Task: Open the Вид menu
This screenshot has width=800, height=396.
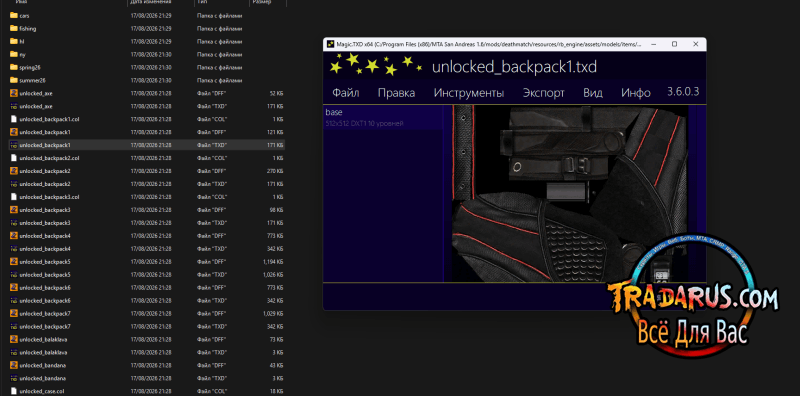Action: tap(593, 93)
